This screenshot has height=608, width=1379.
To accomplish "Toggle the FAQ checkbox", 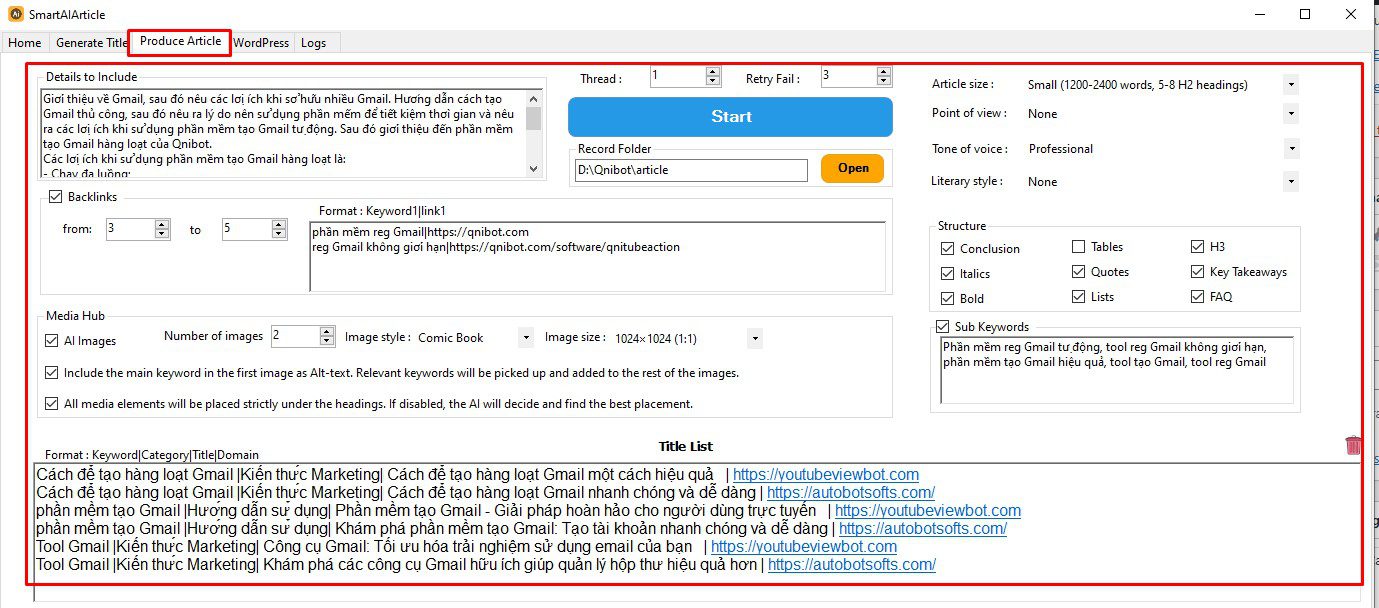I will pos(1198,296).
